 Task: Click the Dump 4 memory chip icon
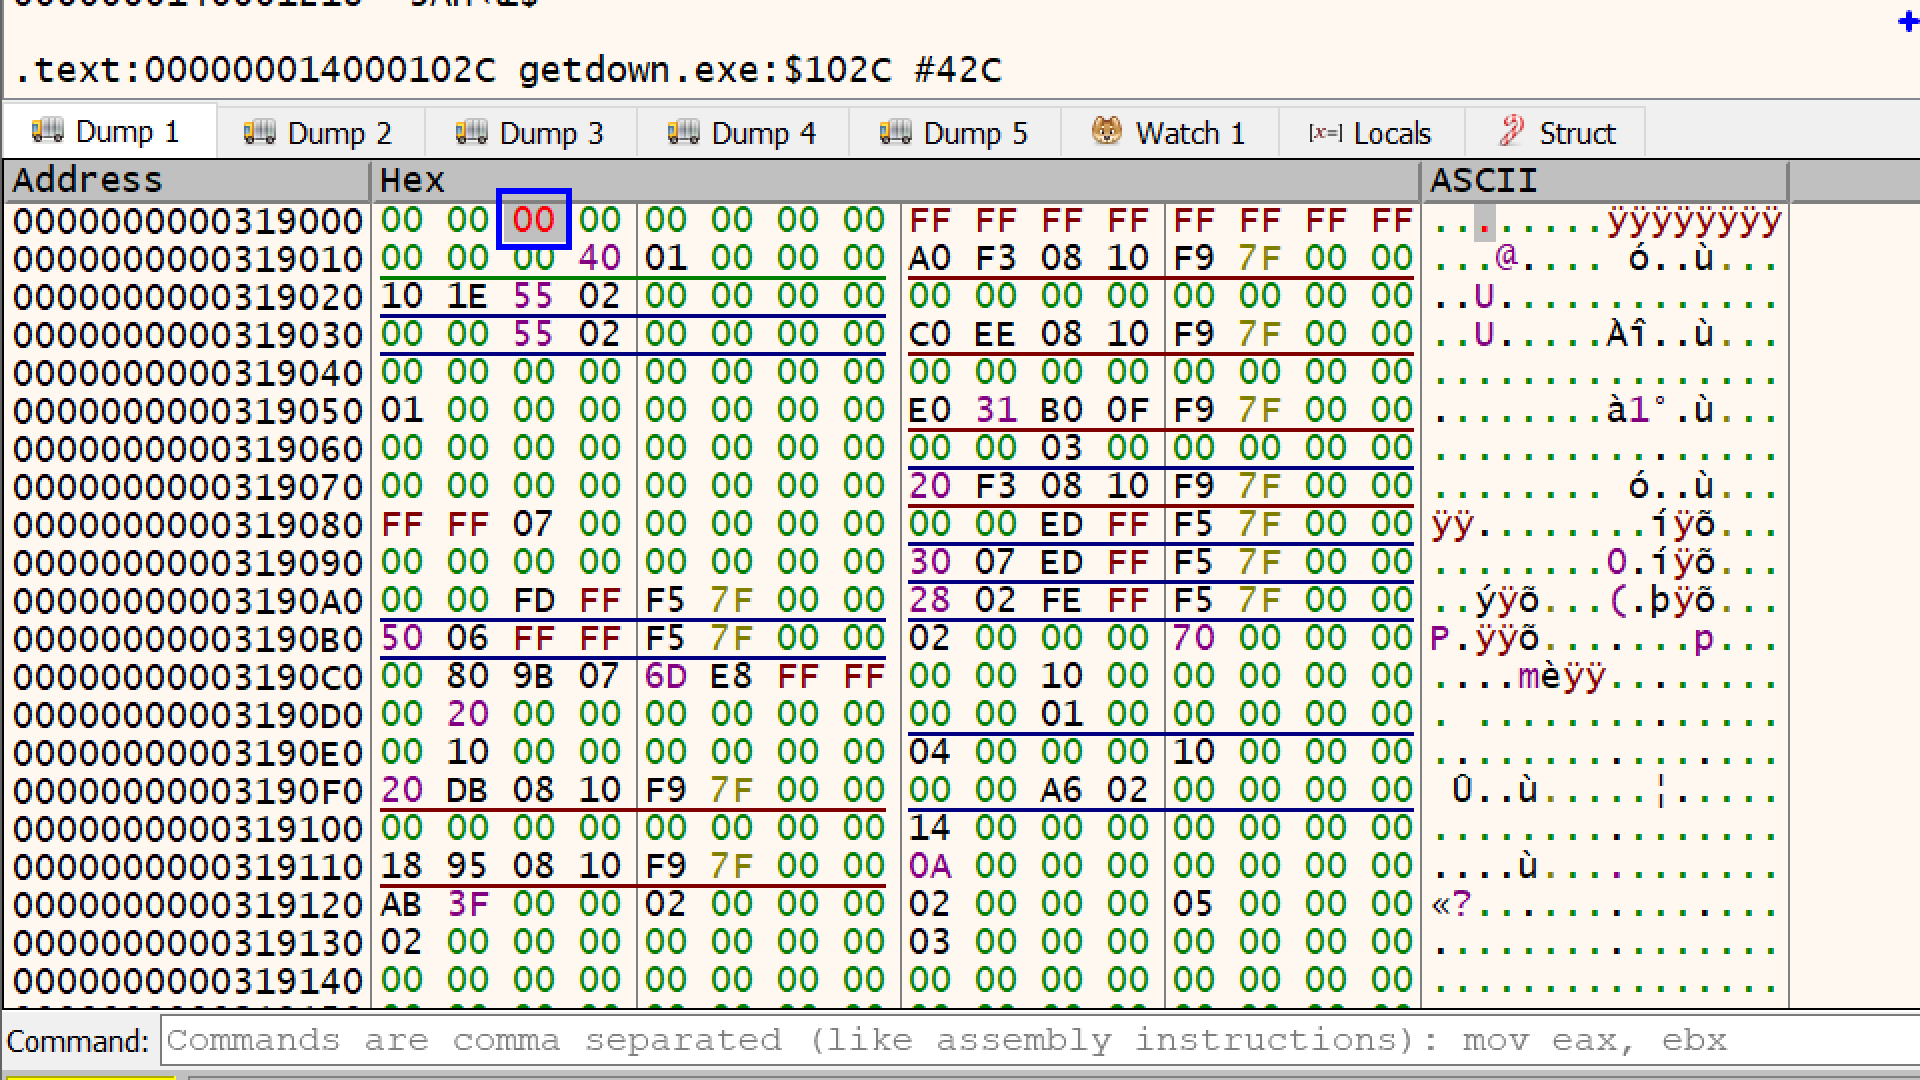tap(684, 131)
